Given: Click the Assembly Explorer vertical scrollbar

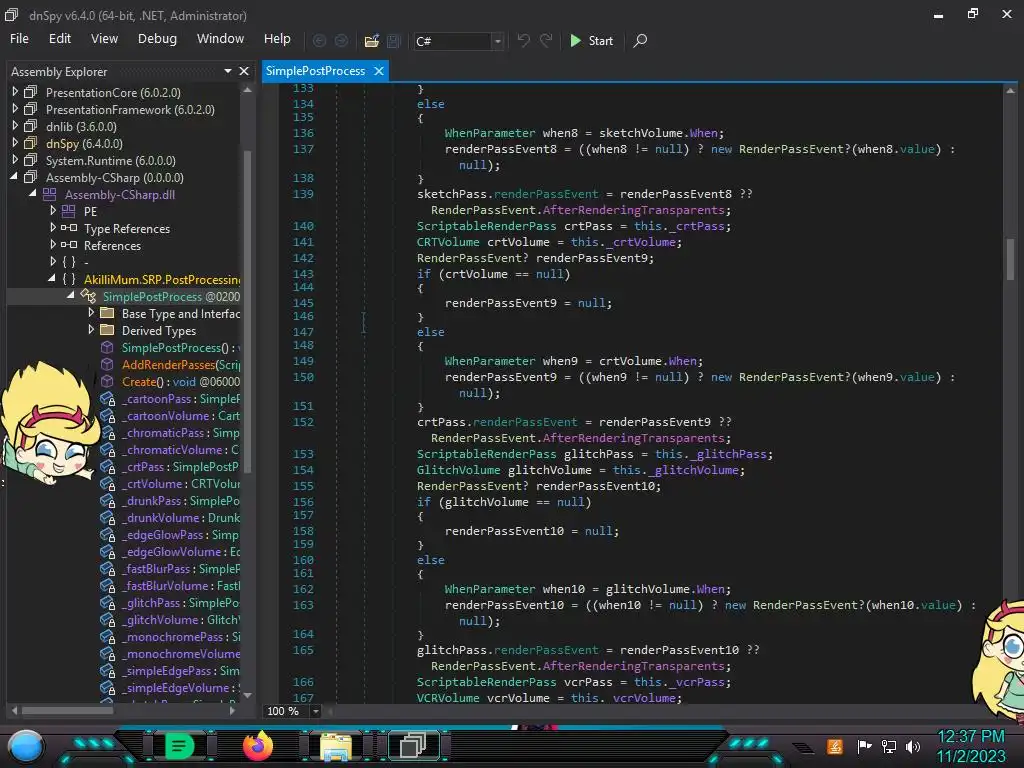Looking at the screenshot, I should pyautogui.click(x=247, y=311).
